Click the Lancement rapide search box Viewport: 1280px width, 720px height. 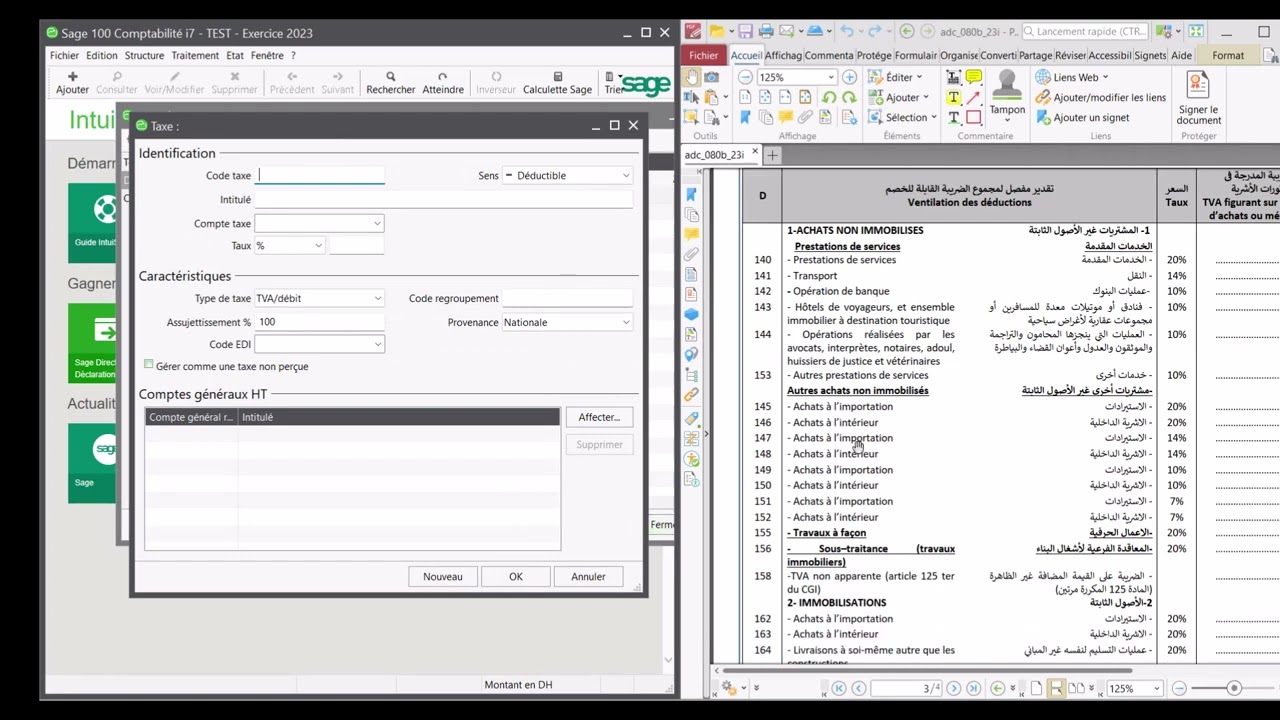(x=1084, y=32)
